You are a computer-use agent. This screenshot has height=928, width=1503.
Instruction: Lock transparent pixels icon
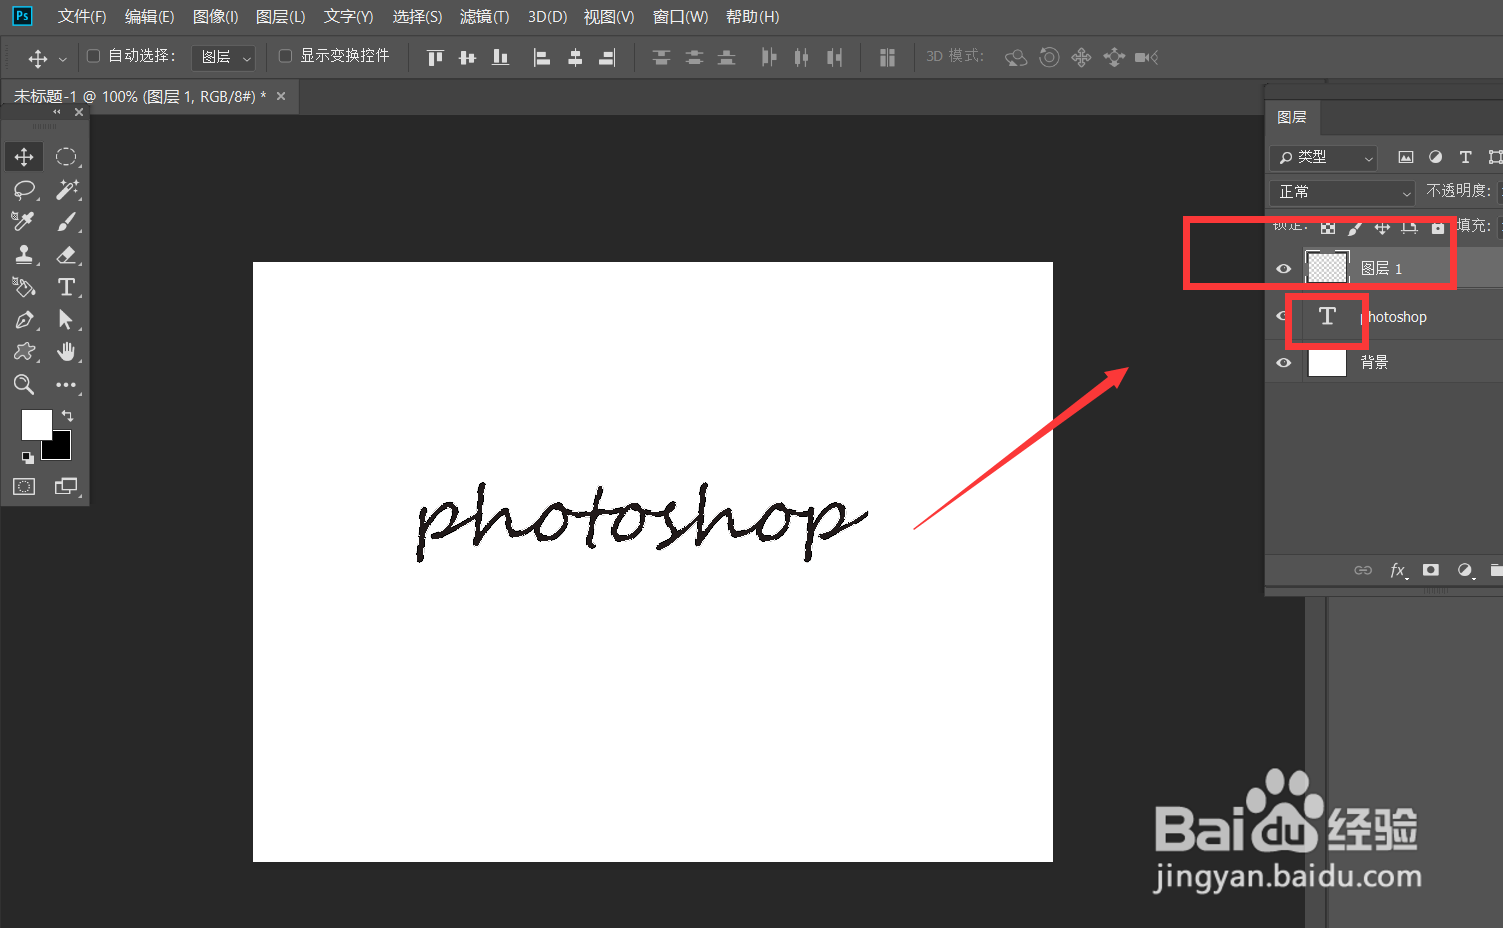[1328, 228]
